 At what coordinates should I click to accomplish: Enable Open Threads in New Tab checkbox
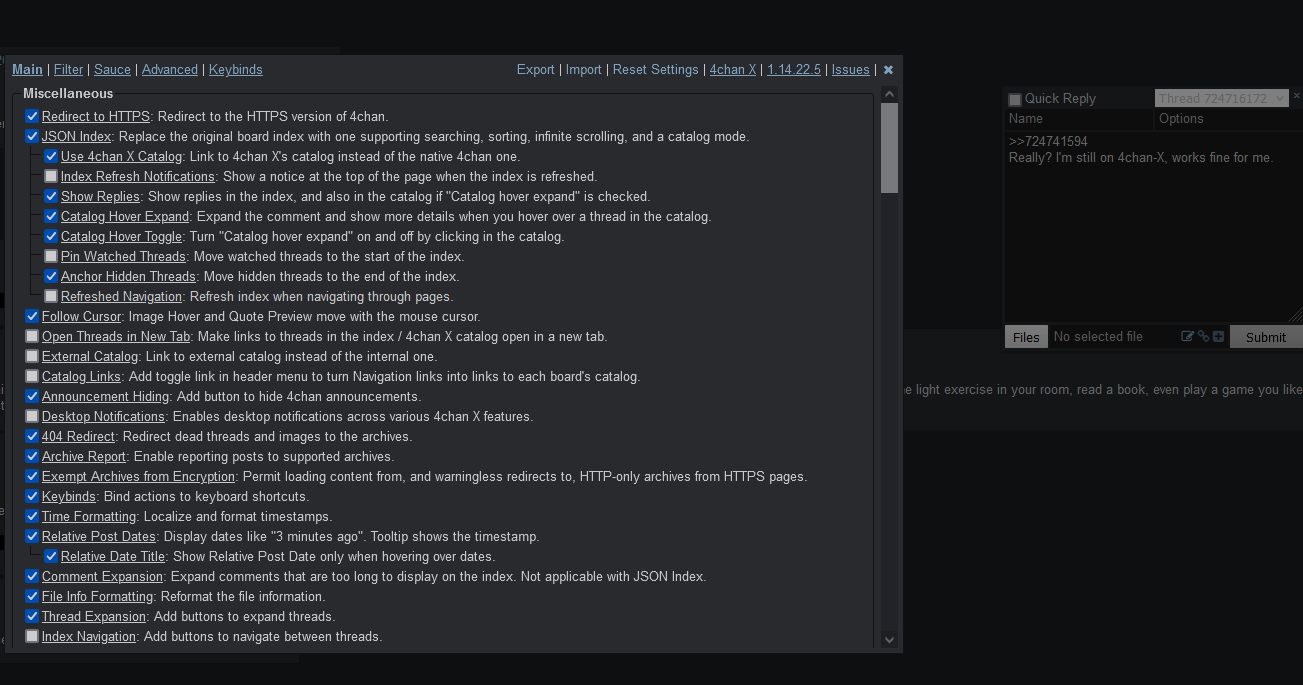tap(32, 336)
